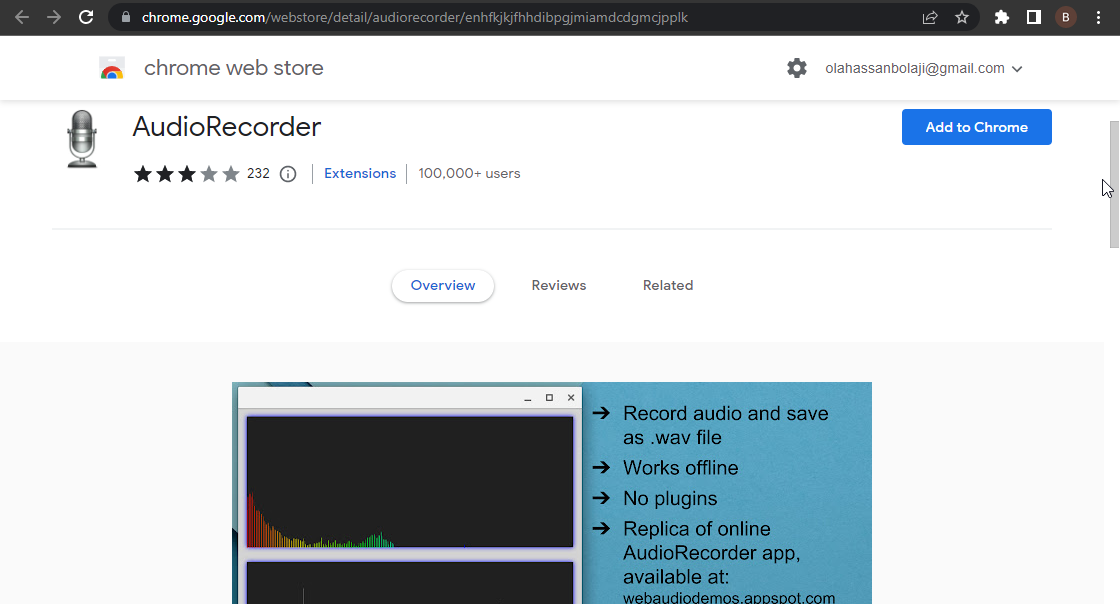The image size is (1120, 604).
Task: View site information lock icon
Action: click(x=126, y=17)
